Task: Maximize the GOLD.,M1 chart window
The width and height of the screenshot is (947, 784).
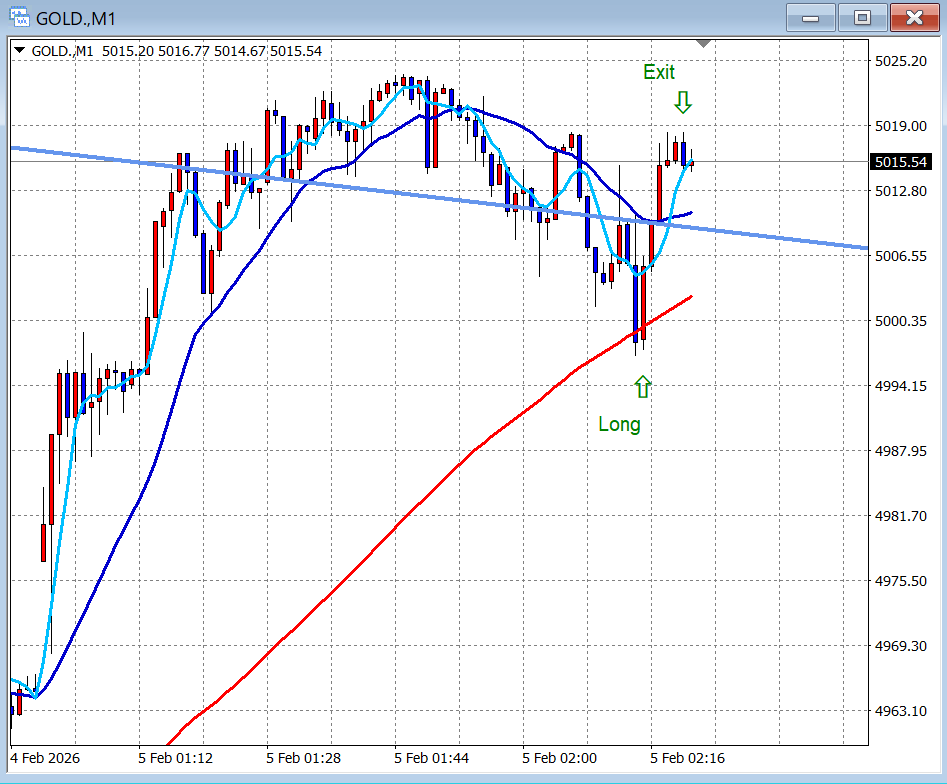Action: pyautogui.click(x=862, y=18)
